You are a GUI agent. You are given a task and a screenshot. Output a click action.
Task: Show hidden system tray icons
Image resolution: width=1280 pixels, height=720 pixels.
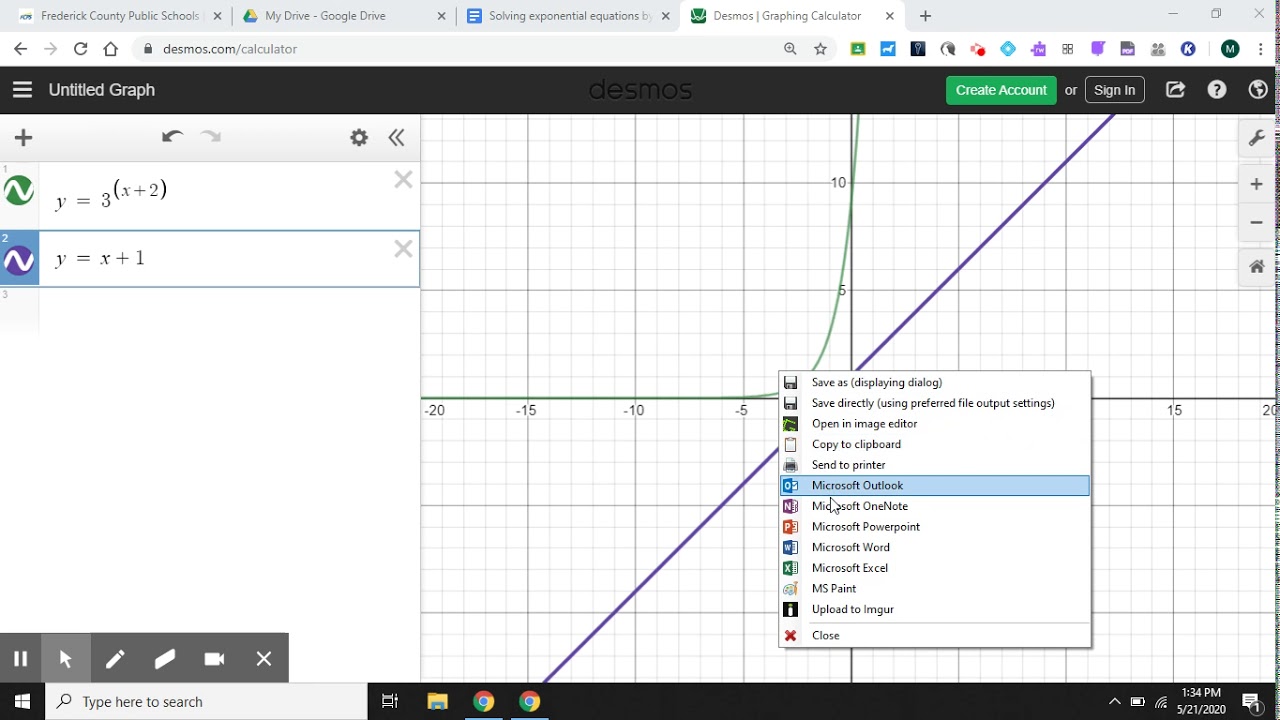tap(1114, 702)
